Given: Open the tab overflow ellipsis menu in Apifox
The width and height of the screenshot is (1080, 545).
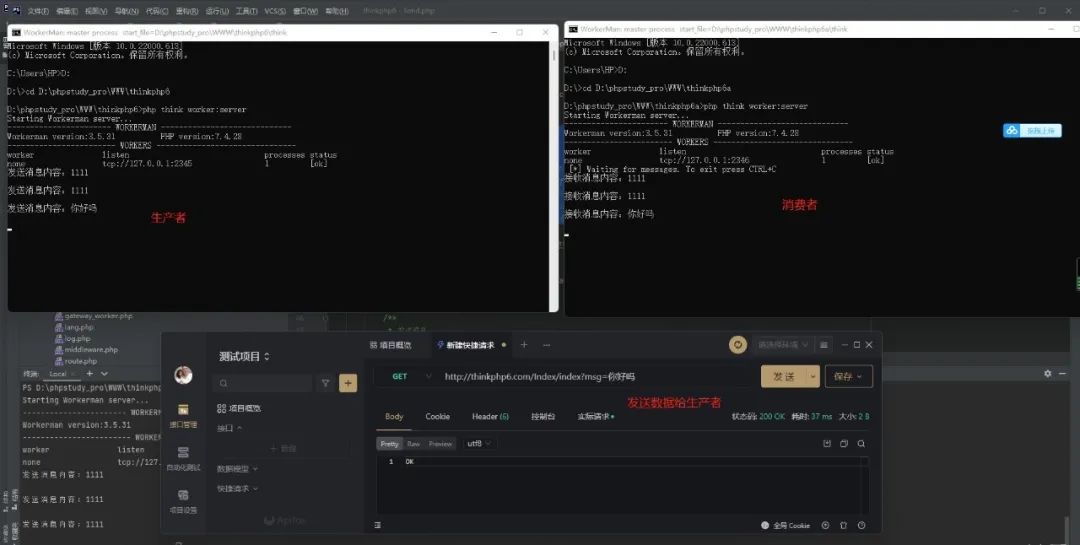Looking at the screenshot, I should [546, 345].
